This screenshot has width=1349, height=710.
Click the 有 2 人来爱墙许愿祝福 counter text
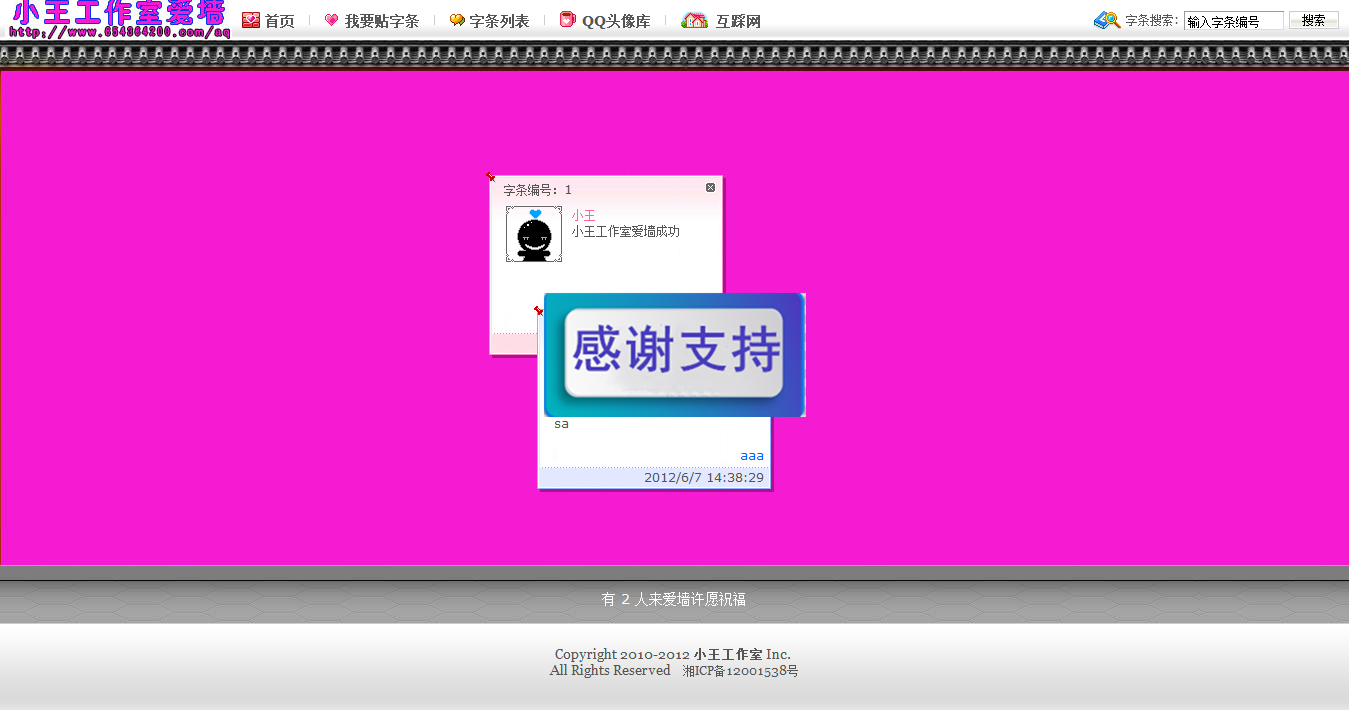click(674, 600)
